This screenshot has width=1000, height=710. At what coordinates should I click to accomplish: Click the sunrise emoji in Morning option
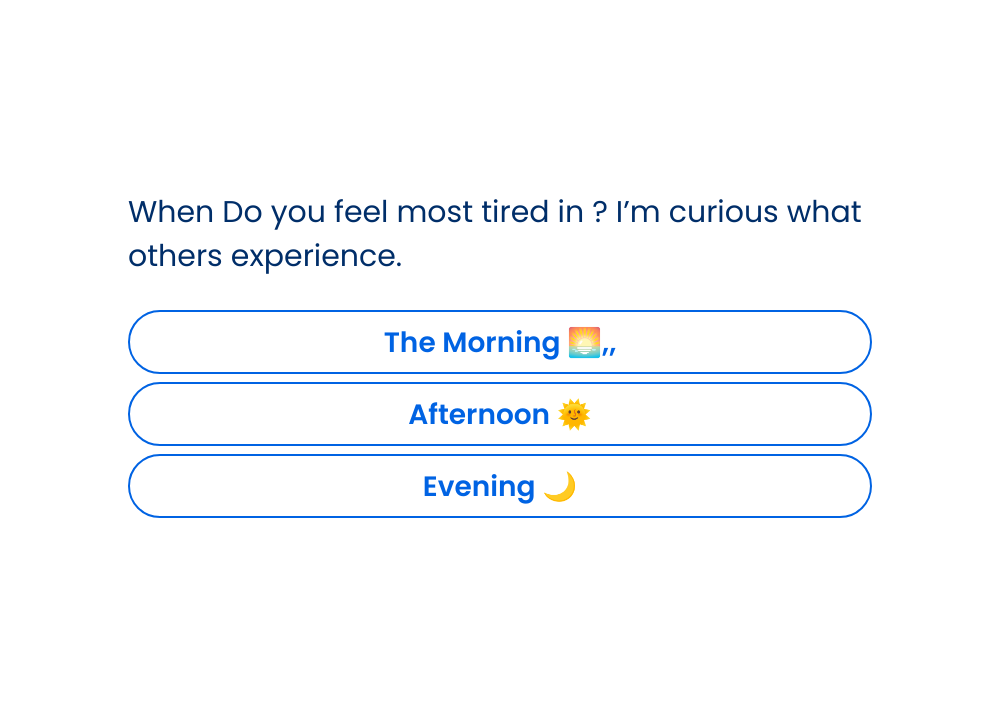pyautogui.click(x=584, y=342)
